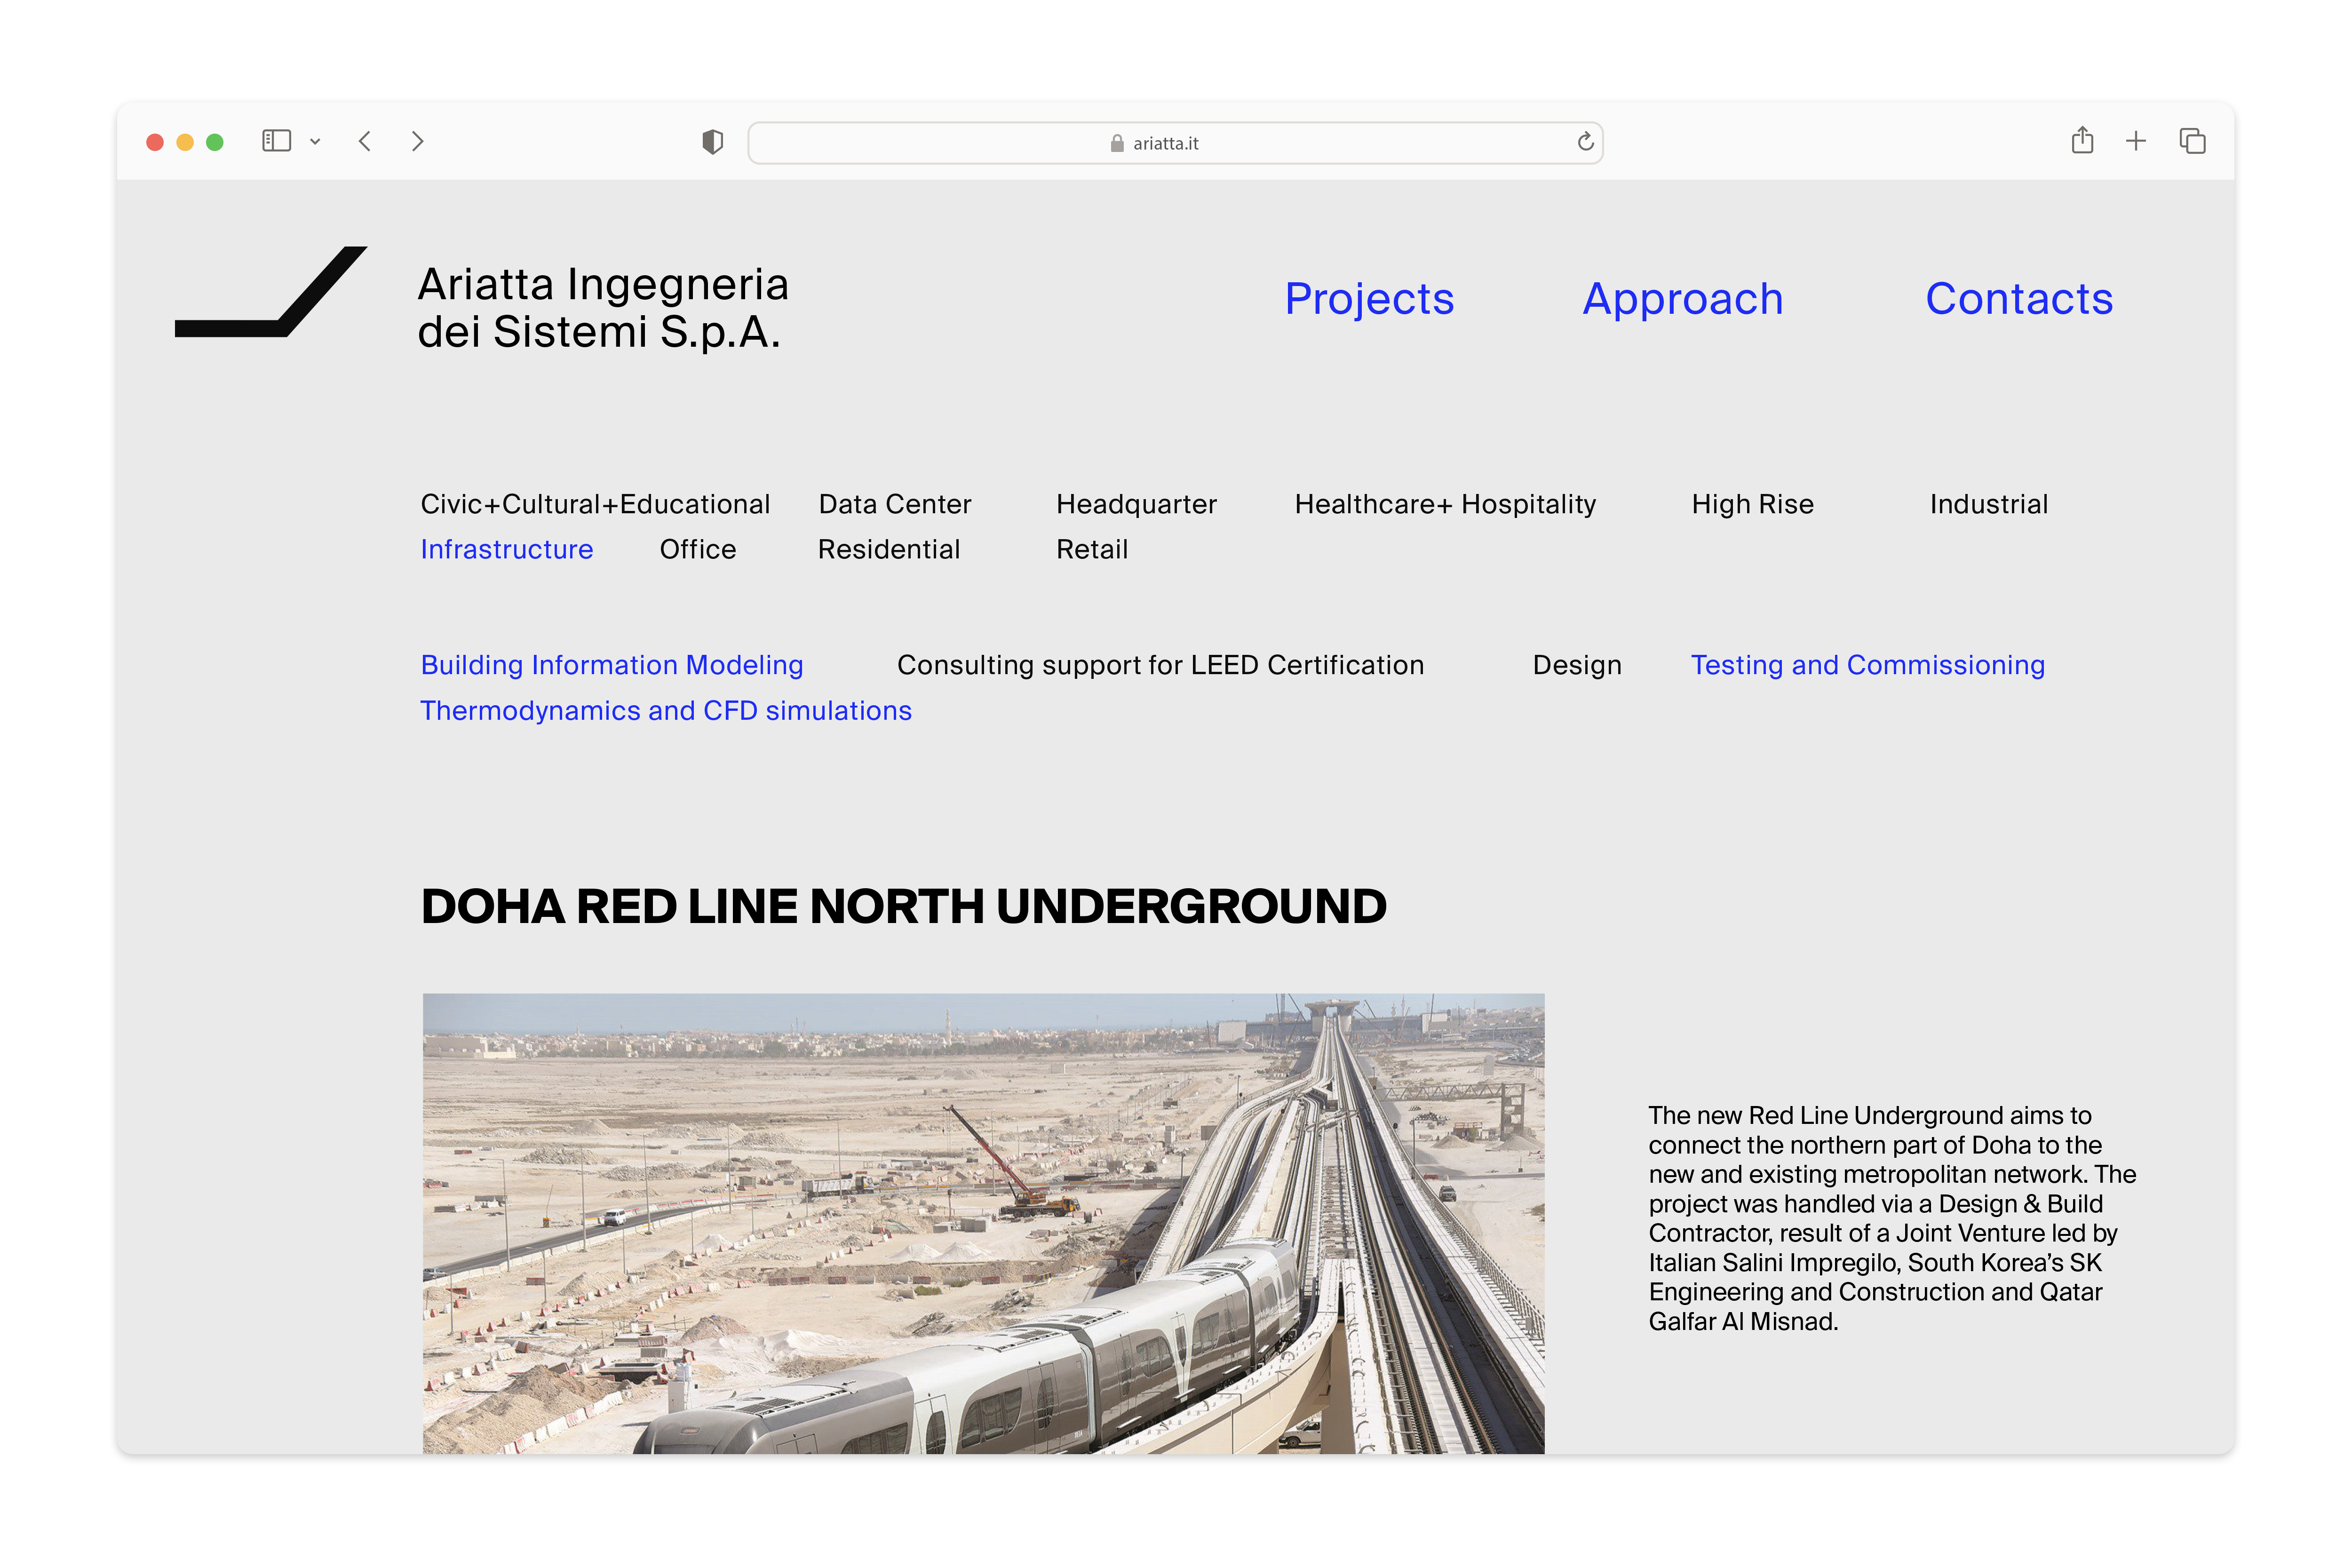Click the Doha metro train photo

[983, 1222]
